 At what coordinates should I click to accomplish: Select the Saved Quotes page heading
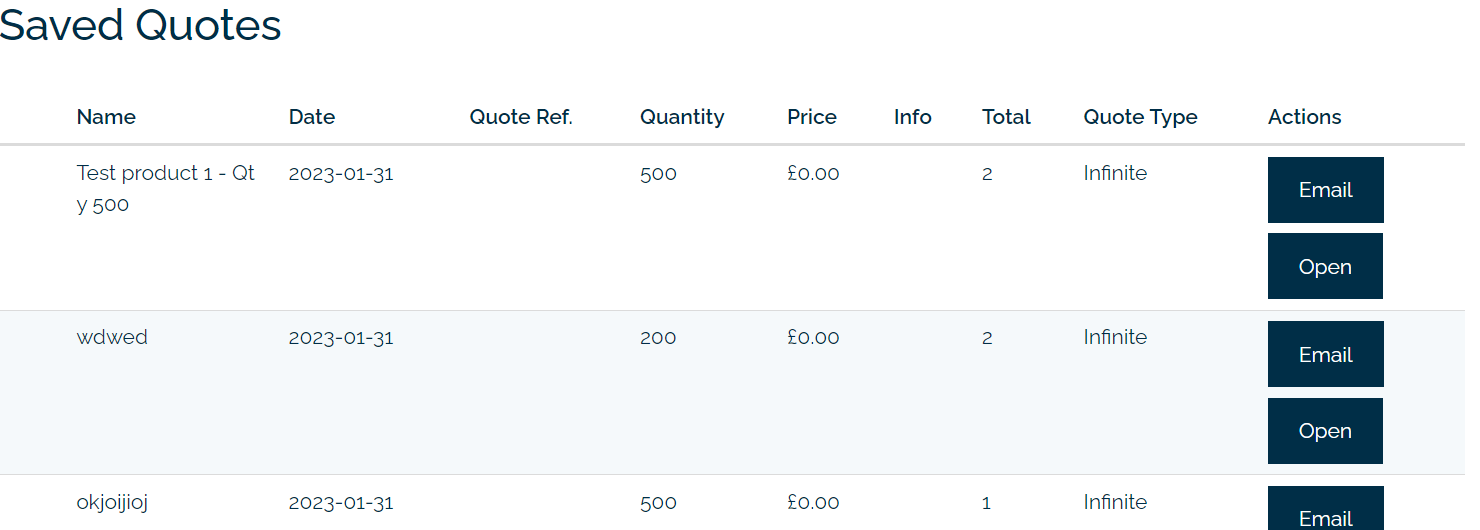(140, 25)
